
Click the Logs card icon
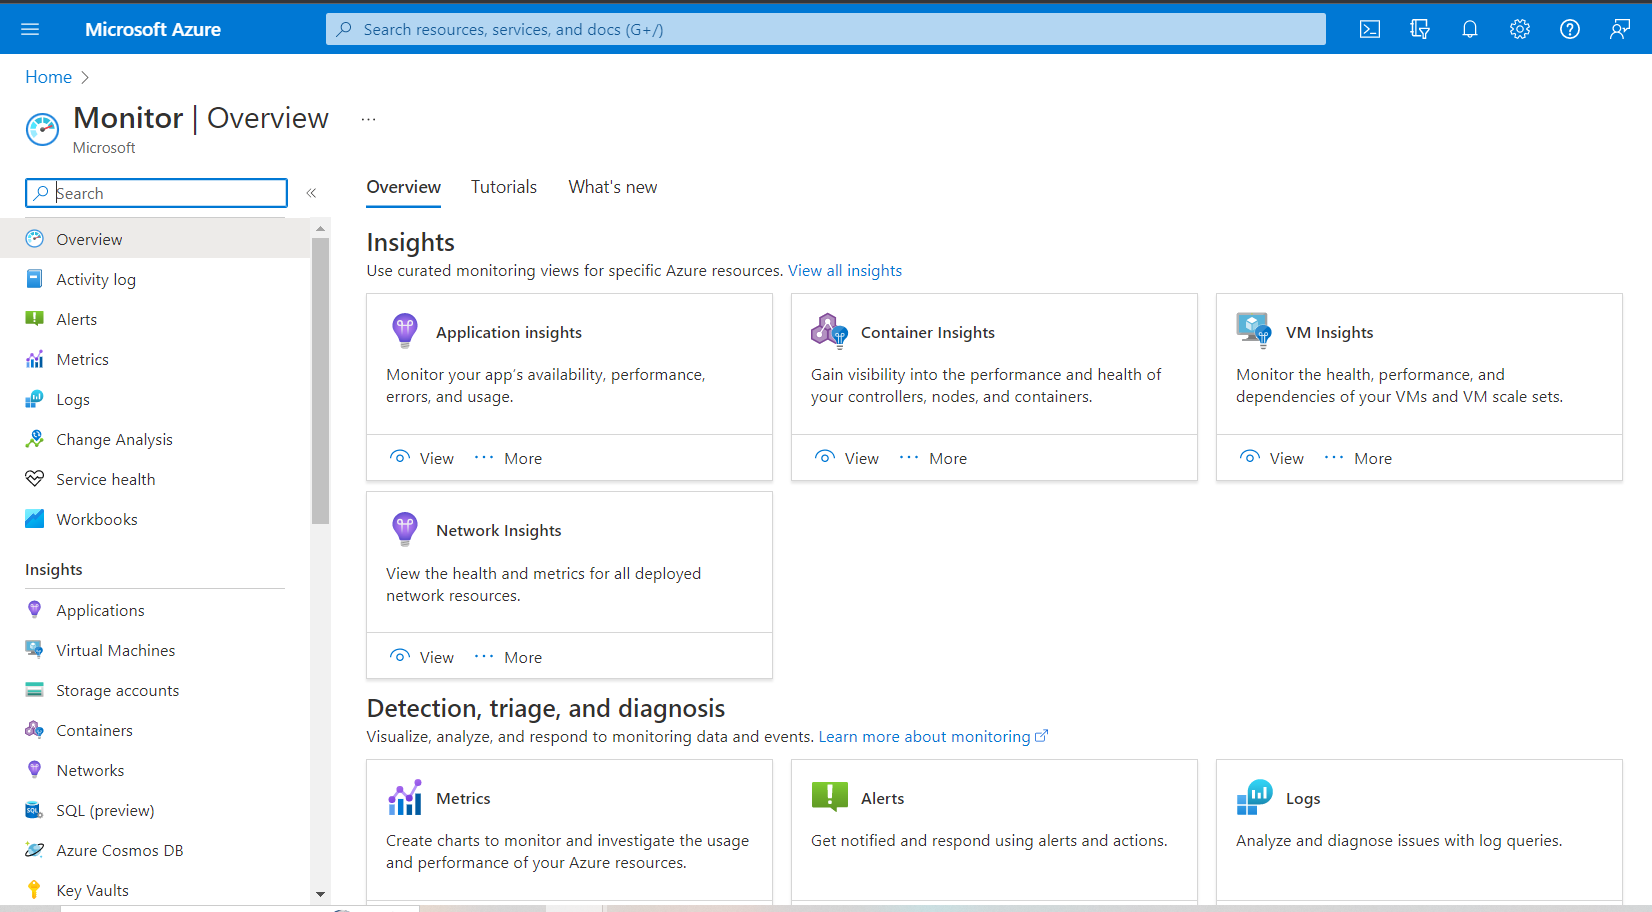click(x=1255, y=797)
